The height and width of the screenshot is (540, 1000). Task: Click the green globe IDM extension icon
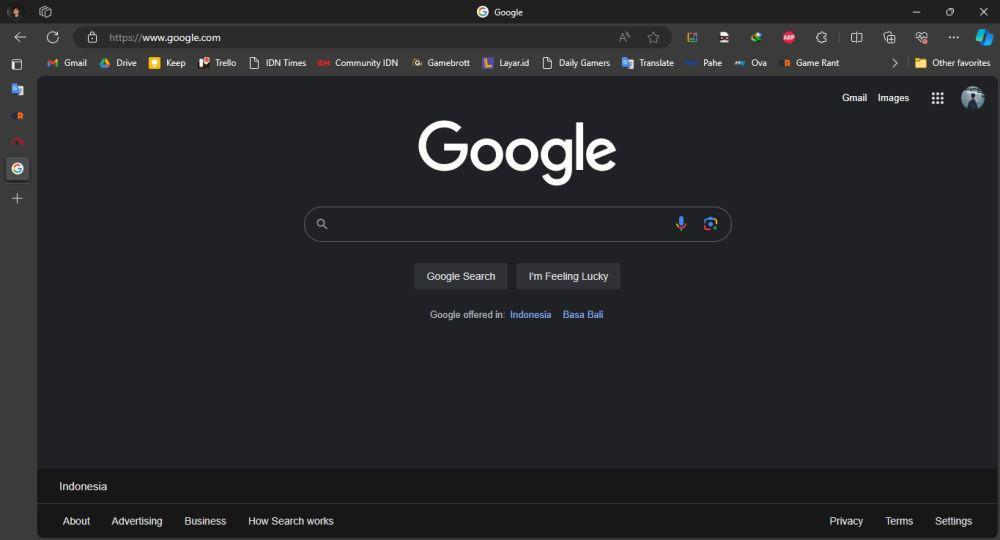pos(756,38)
